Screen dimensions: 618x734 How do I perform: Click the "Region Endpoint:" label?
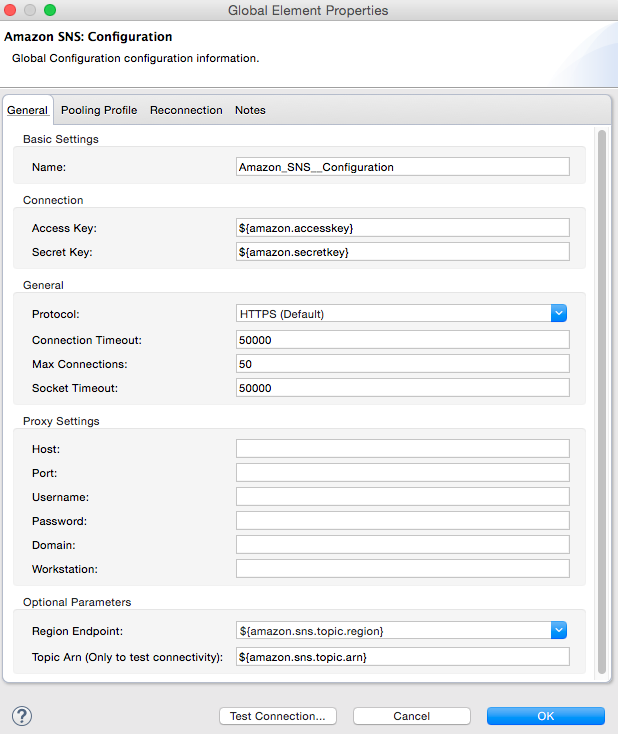(77, 631)
